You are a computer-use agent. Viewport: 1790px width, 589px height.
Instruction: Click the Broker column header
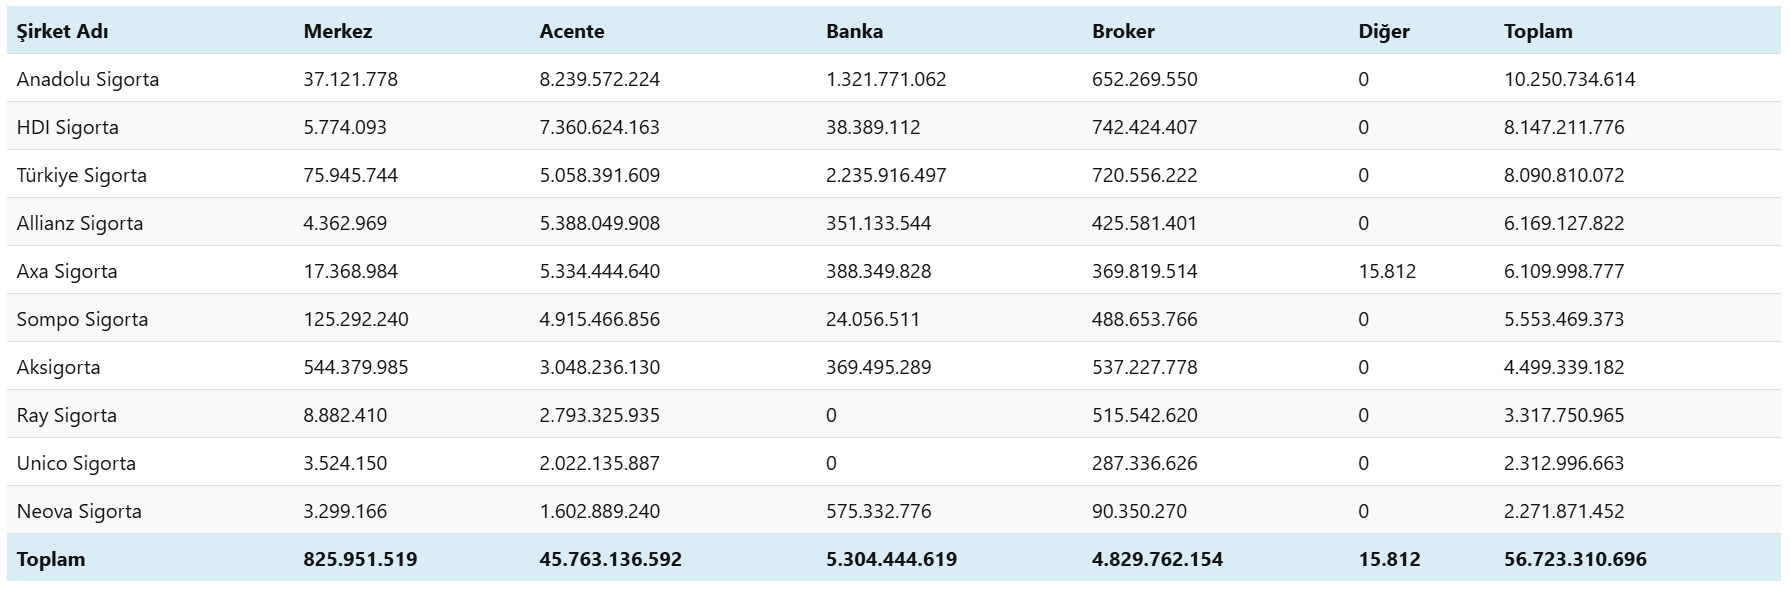(1123, 31)
